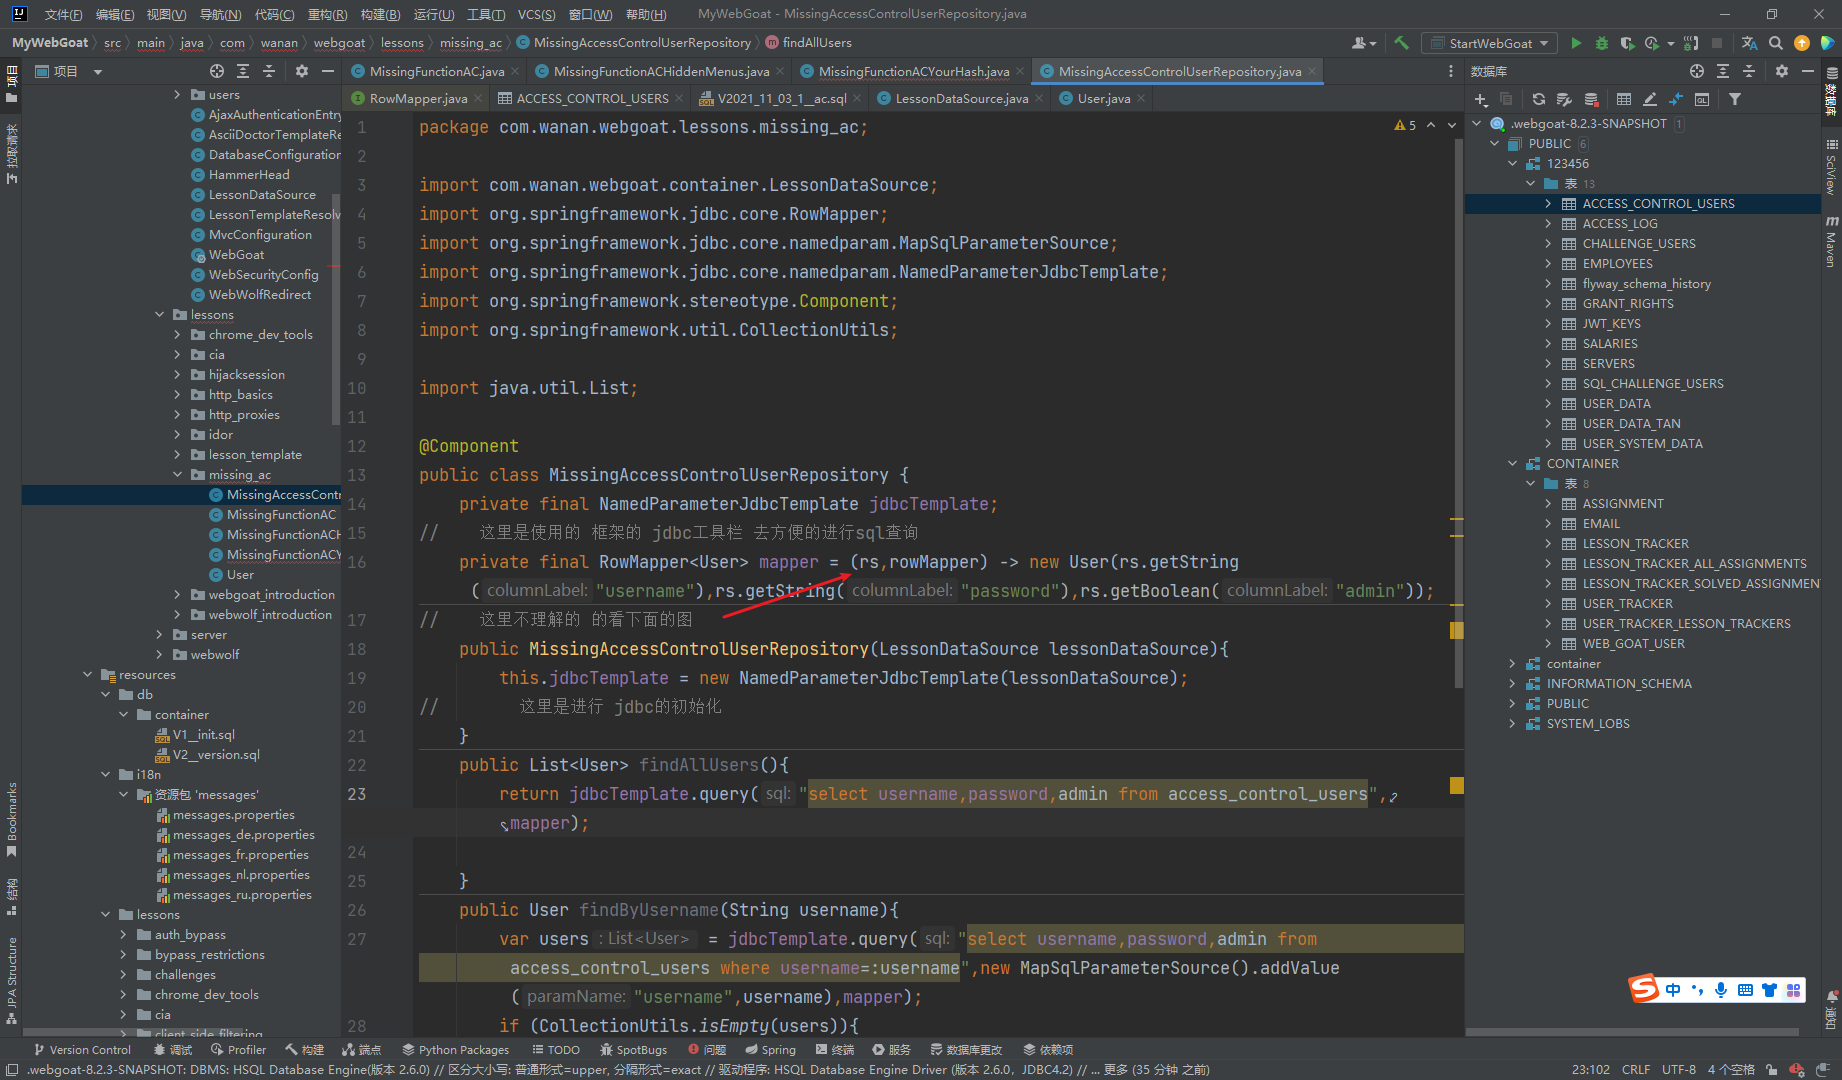Click the edit source pencil icon in database panel
Screen dimensions: 1842x1080
coord(1650,99)
